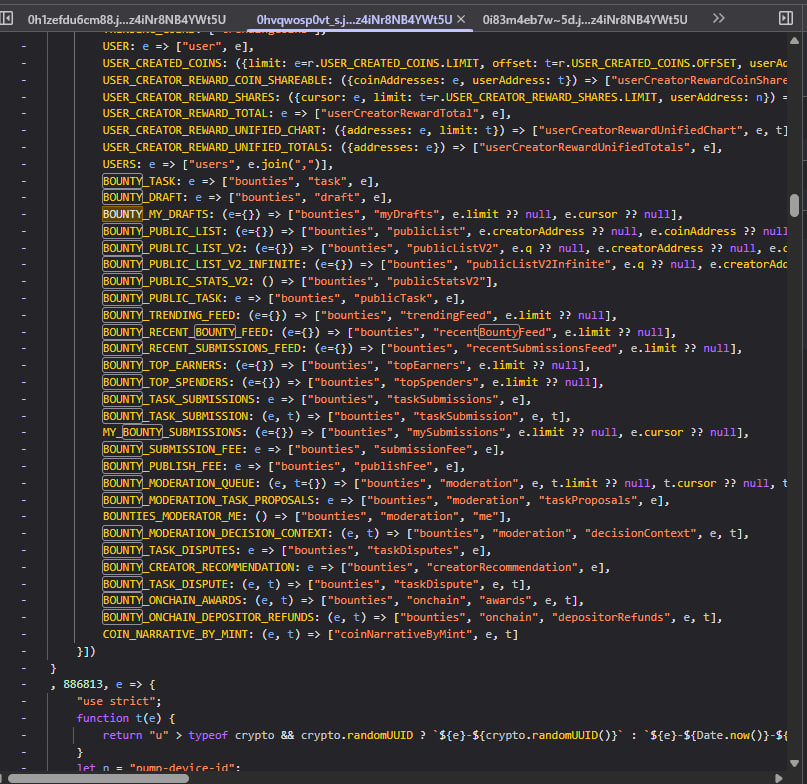Click the BOUNTY_PUBLIC_TASK key

click(x=164, y=298)
